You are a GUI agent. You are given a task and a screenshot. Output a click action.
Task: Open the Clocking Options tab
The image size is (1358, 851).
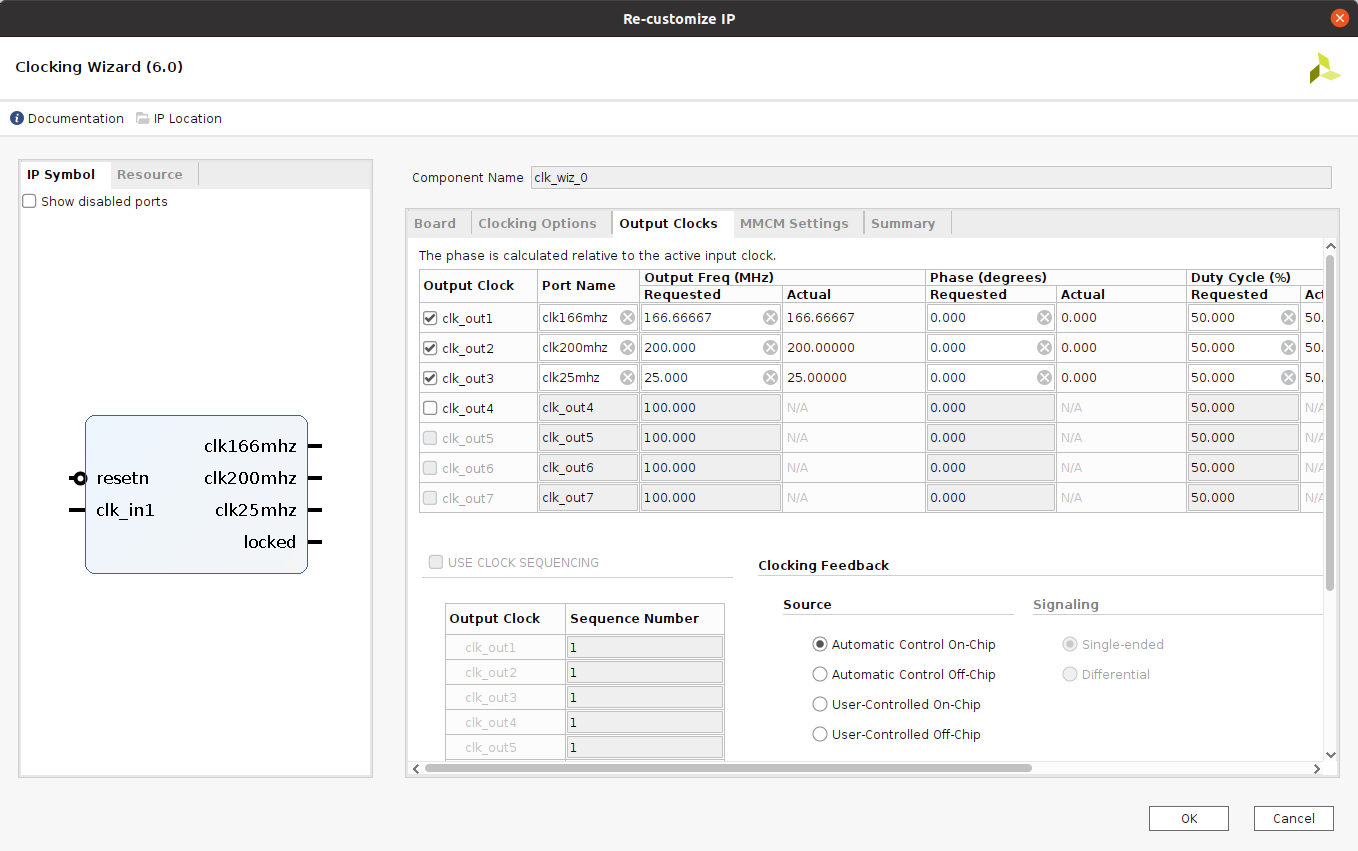coord(537,223)
